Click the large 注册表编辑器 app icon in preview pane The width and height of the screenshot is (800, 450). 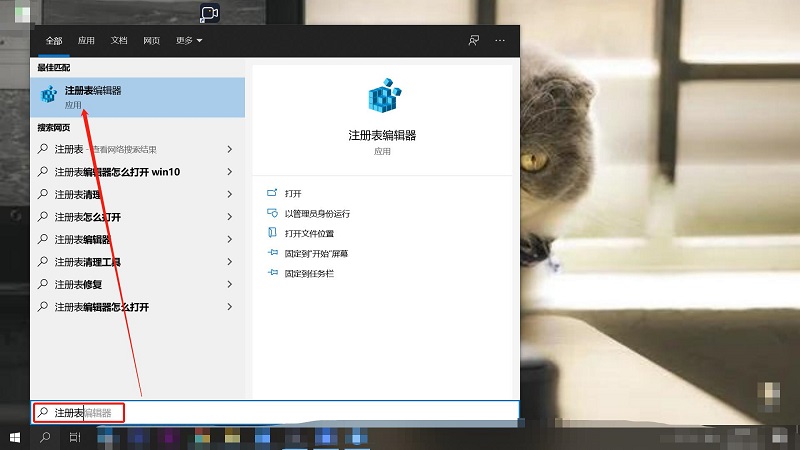click(382, 98)
